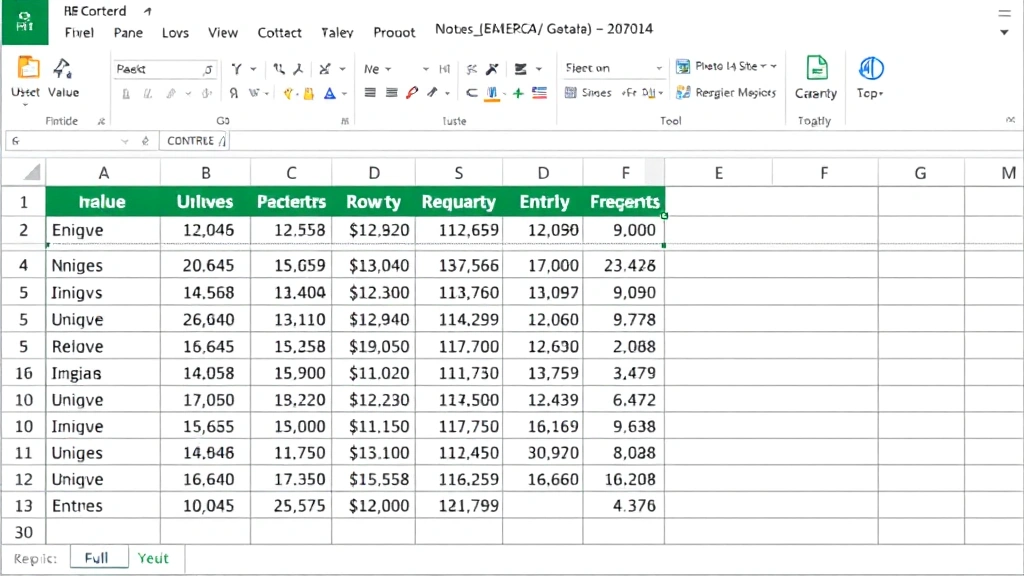This screenshot has height=576, width=1024.
Task: Select the italic formatting icon
Action: click(x=147, y=93)
